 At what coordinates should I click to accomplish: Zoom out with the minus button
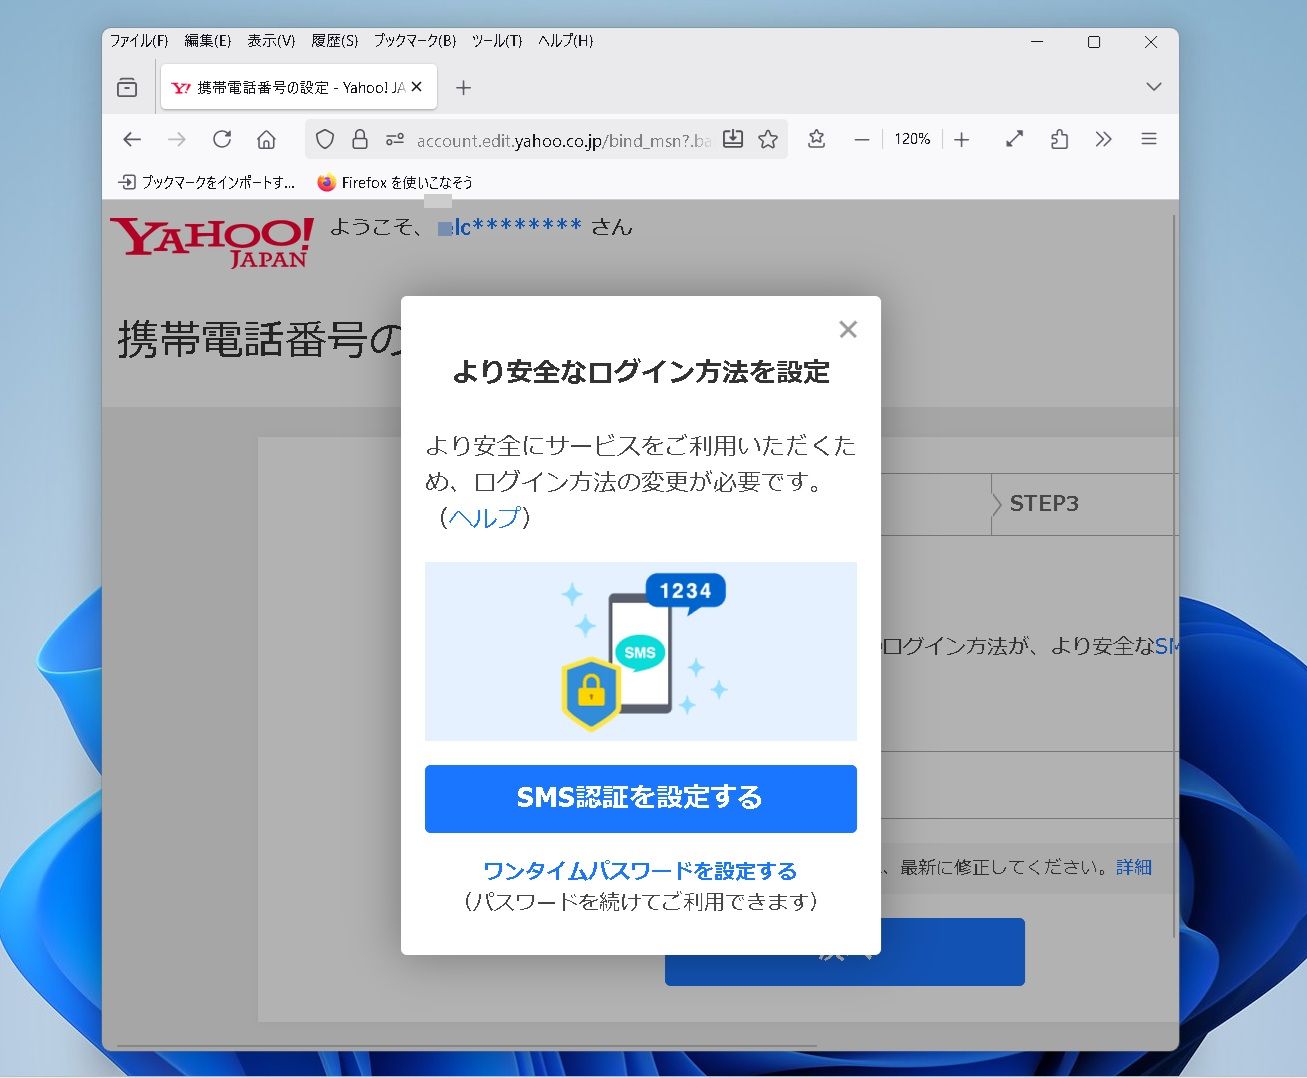(x=862, y=140)
